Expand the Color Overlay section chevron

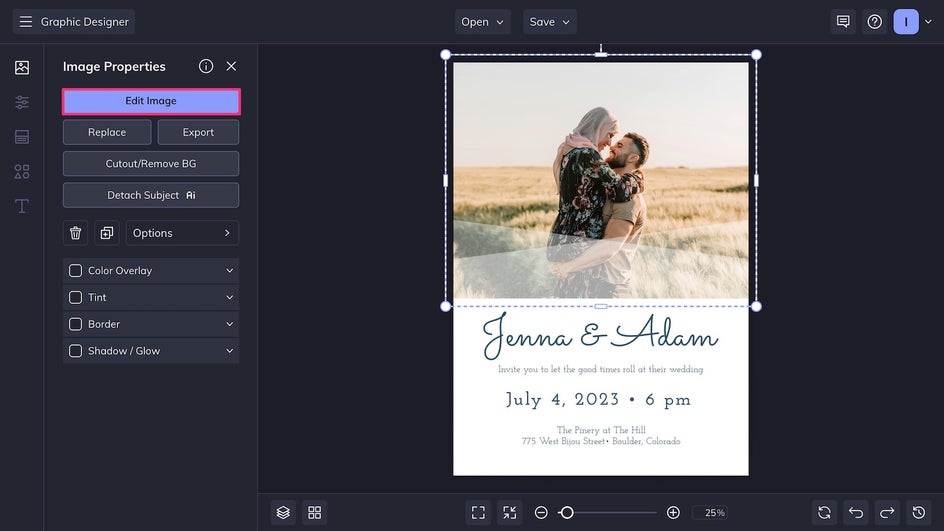[x=229, y=271]
